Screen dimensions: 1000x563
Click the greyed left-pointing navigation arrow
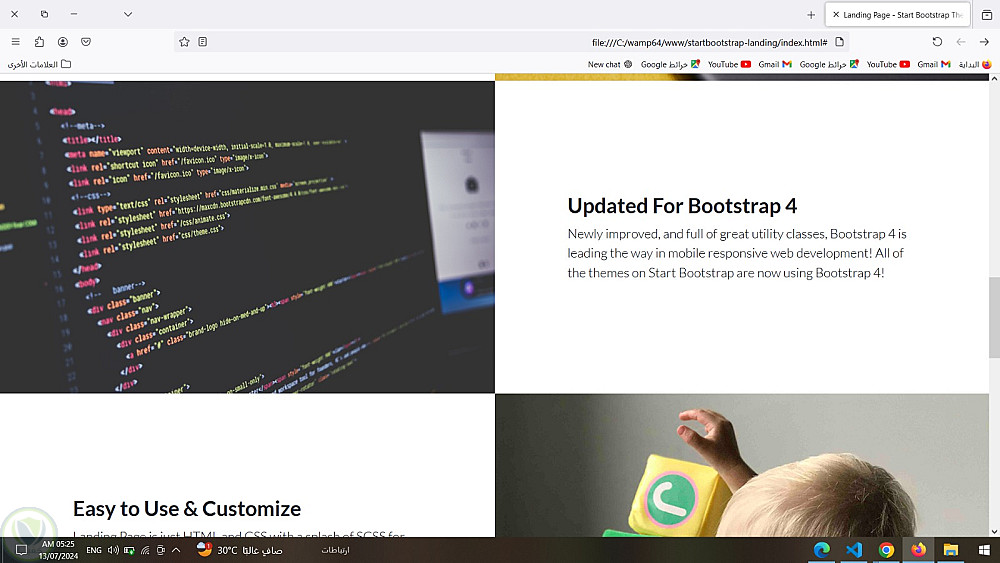(x=960, y=41)
